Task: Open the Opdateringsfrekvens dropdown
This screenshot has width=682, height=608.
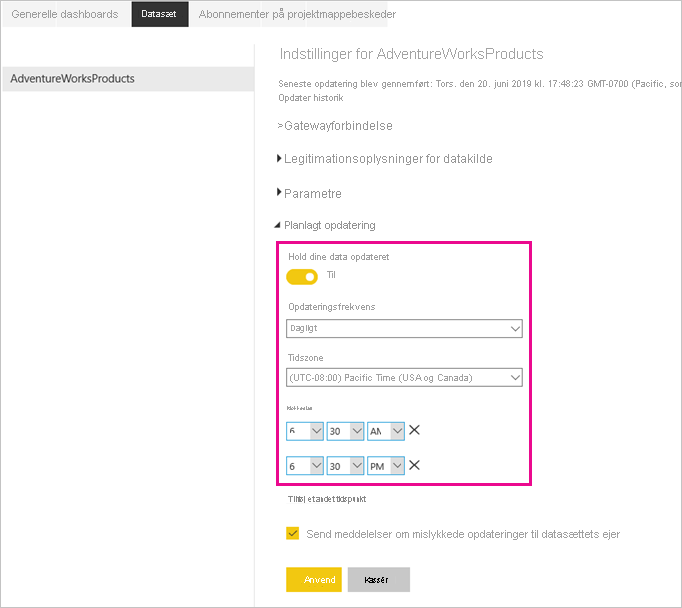Action: [404, 328]
